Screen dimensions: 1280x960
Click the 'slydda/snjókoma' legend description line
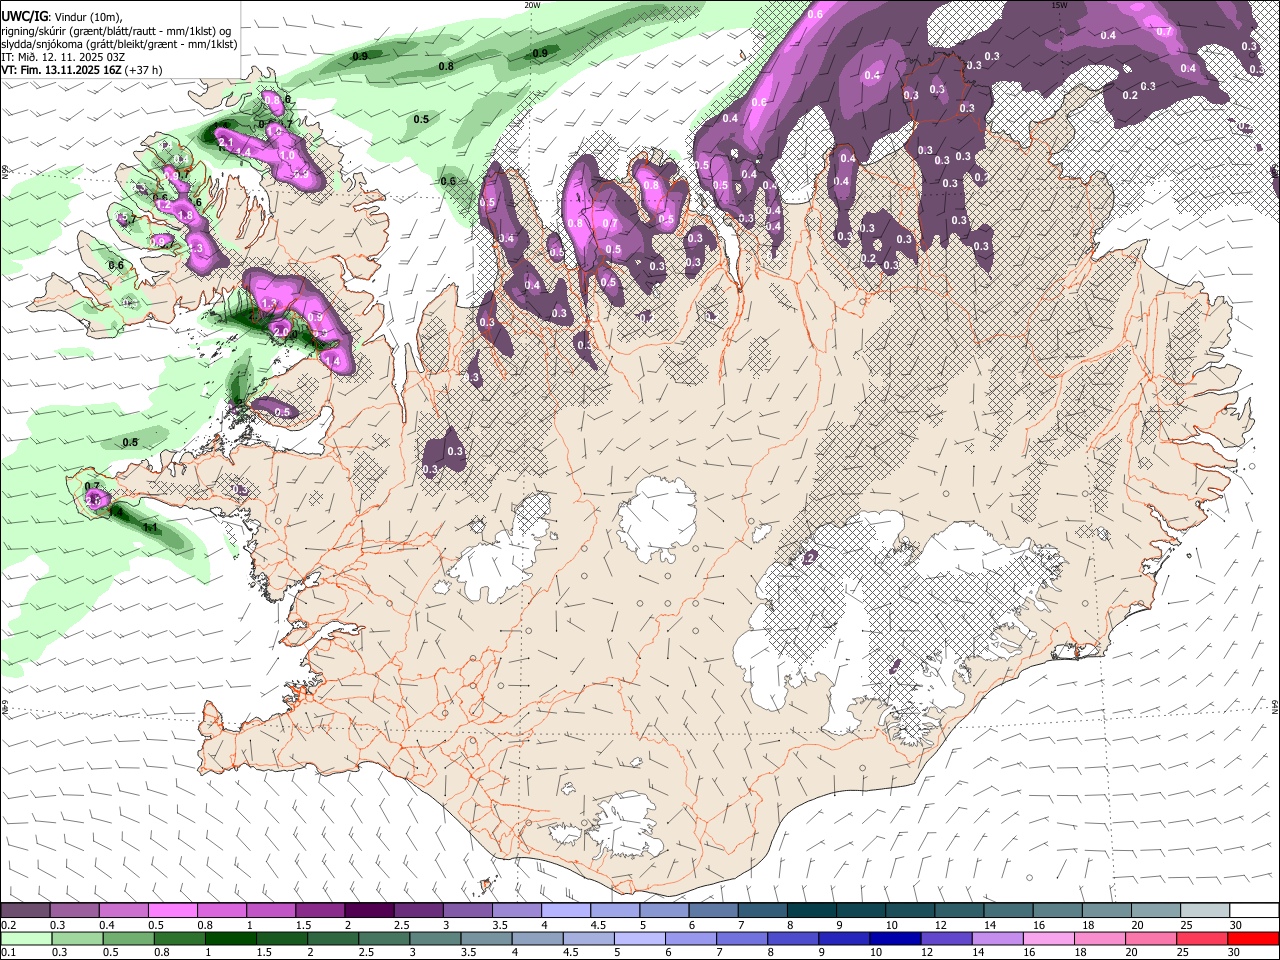click(119, 44)
